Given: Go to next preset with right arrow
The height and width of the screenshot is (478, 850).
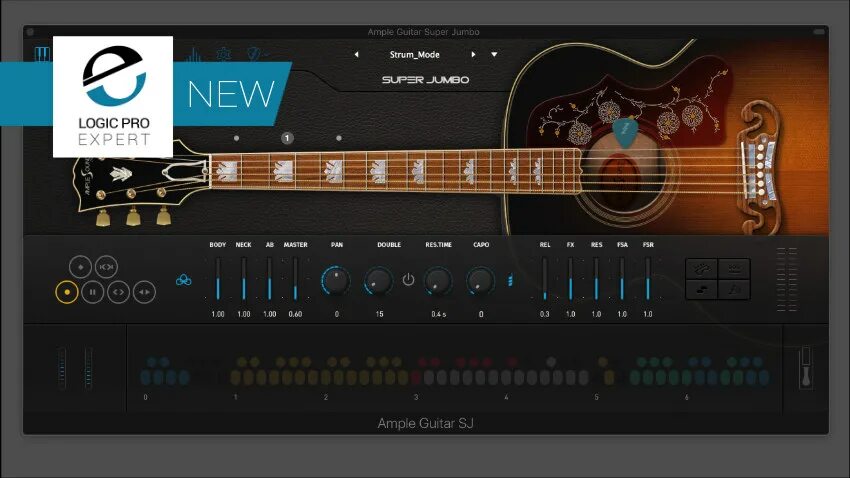Looking at the screenshot, I should [473, 55].
